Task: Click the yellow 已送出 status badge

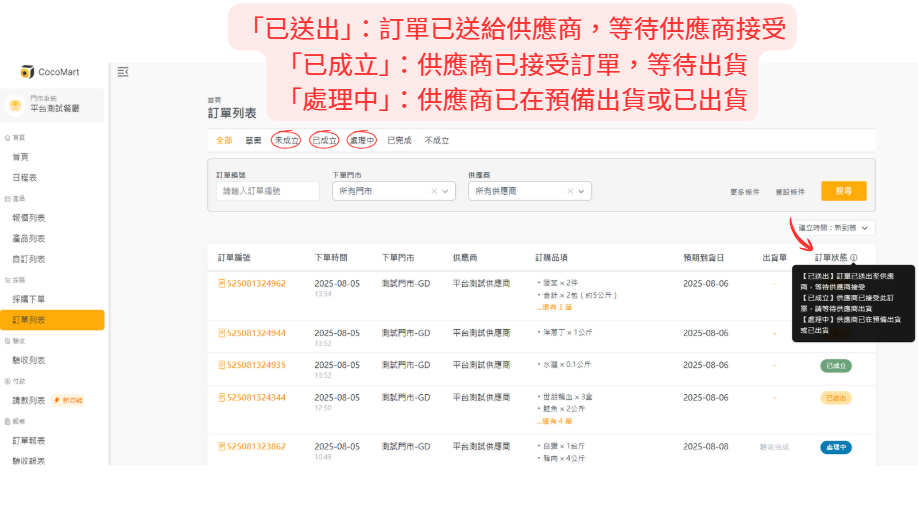Action: tap(835, 398)
